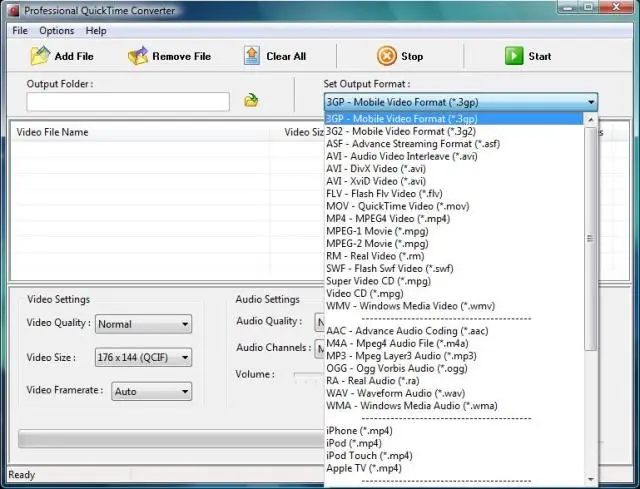This screenshot has height=489, width=640.
Task: Select MOV - QuickTime Video format
Action: (454, 206)
